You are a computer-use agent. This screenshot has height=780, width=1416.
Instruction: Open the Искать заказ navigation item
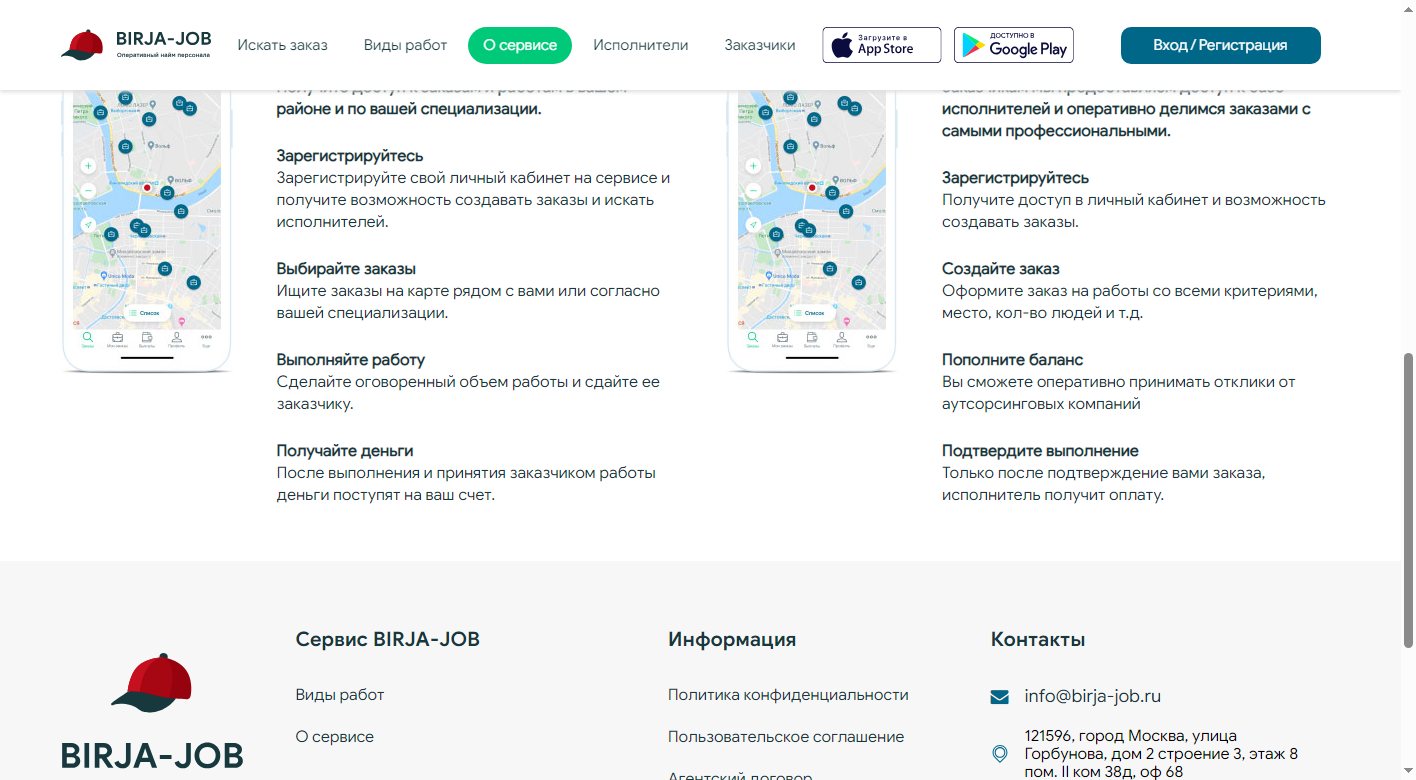click(283, 45)
